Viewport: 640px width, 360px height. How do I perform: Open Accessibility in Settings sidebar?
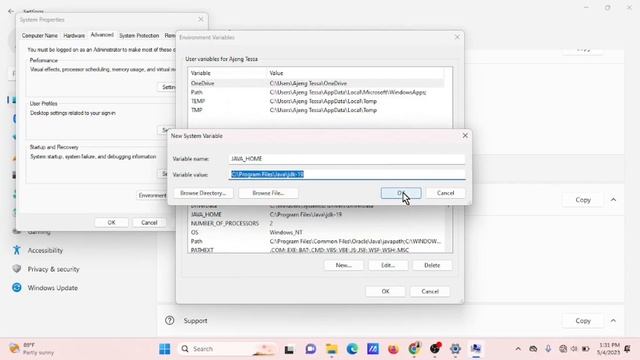[x=45, y=250]
